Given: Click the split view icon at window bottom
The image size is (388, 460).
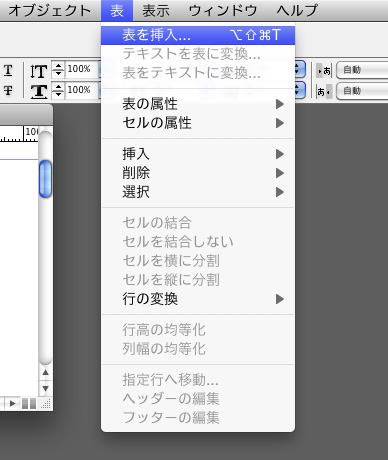Looking at the screenshot, I should pos(29,404).
